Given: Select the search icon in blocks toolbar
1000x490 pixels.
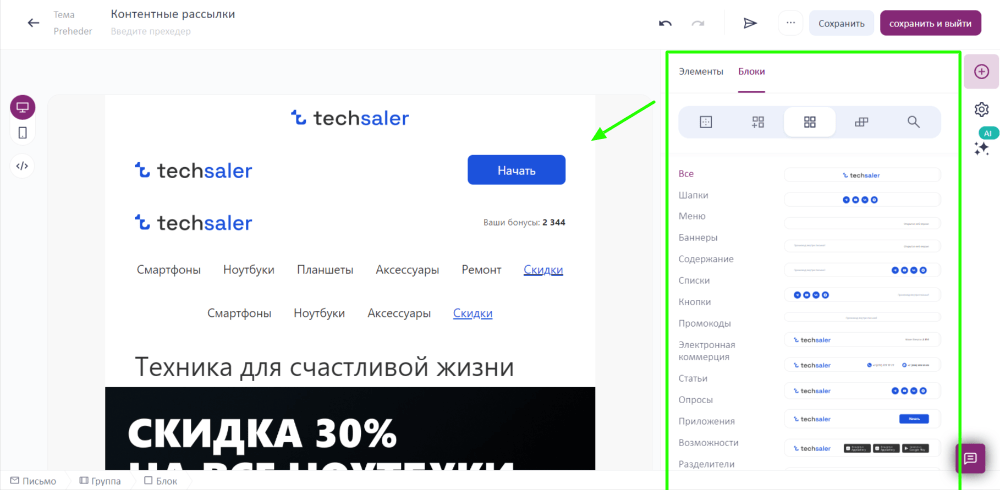Looking at the screenshot, I should click(913, 122).
